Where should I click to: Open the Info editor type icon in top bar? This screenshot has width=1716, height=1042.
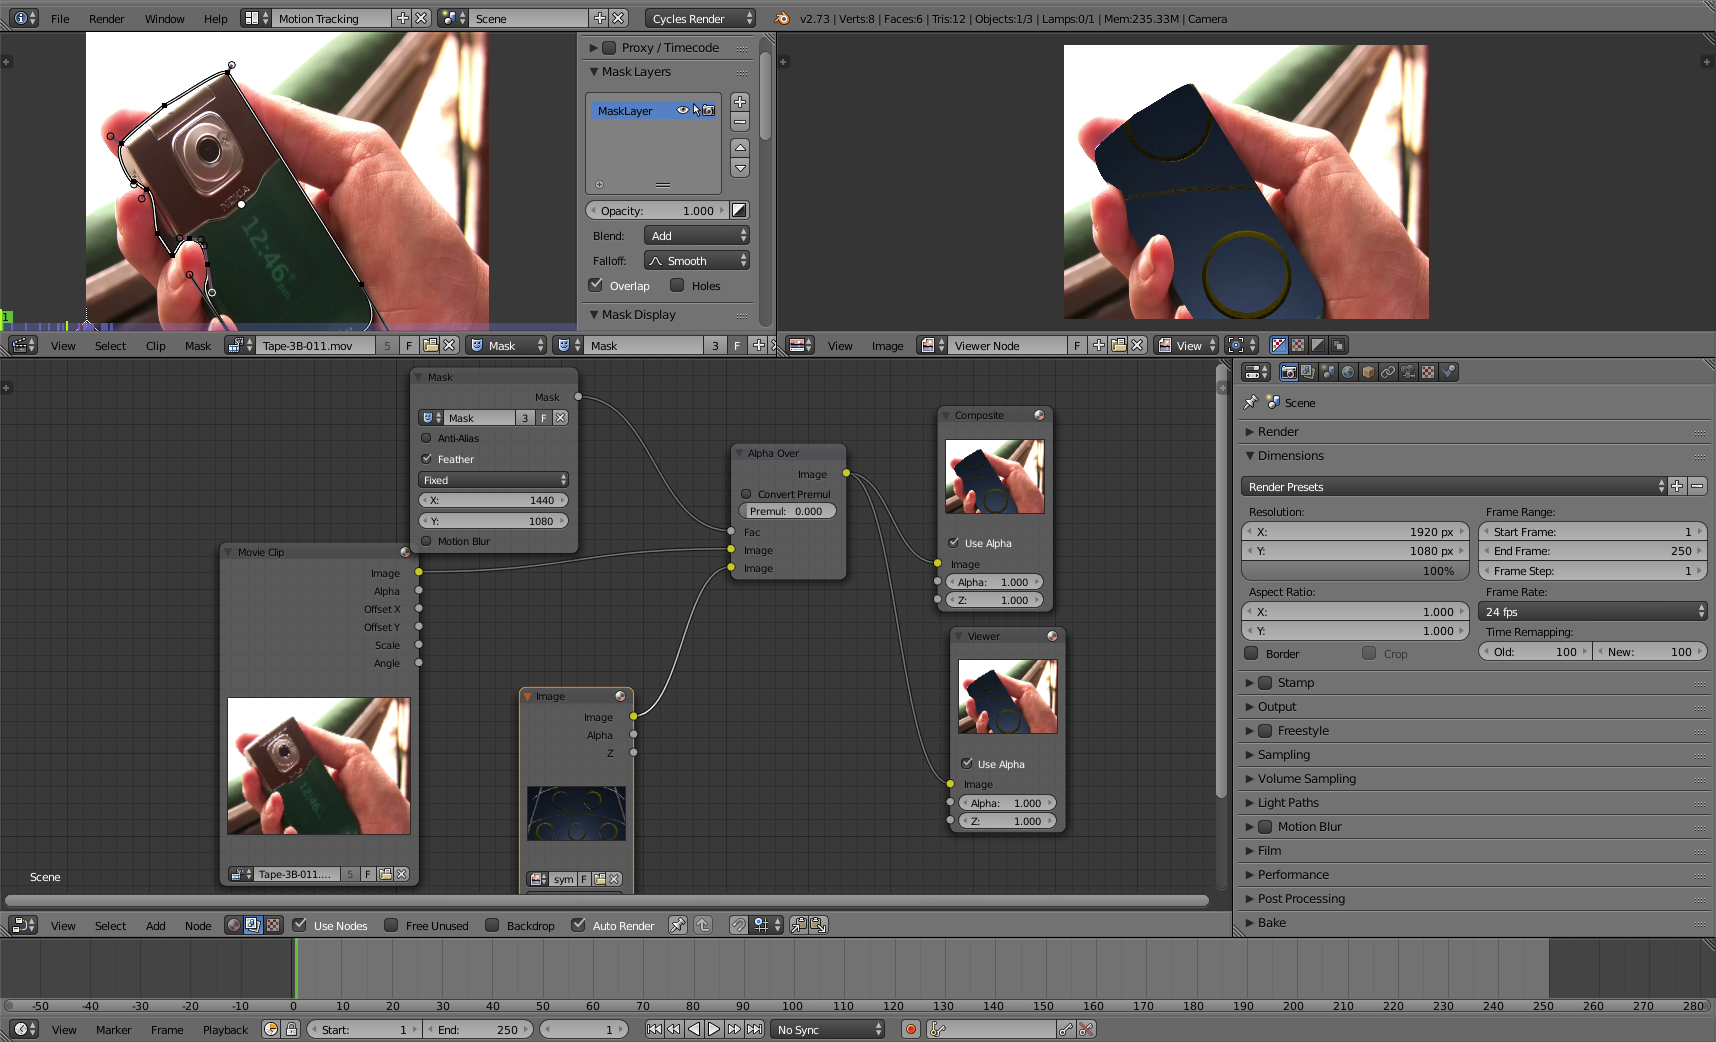(23, 18)
